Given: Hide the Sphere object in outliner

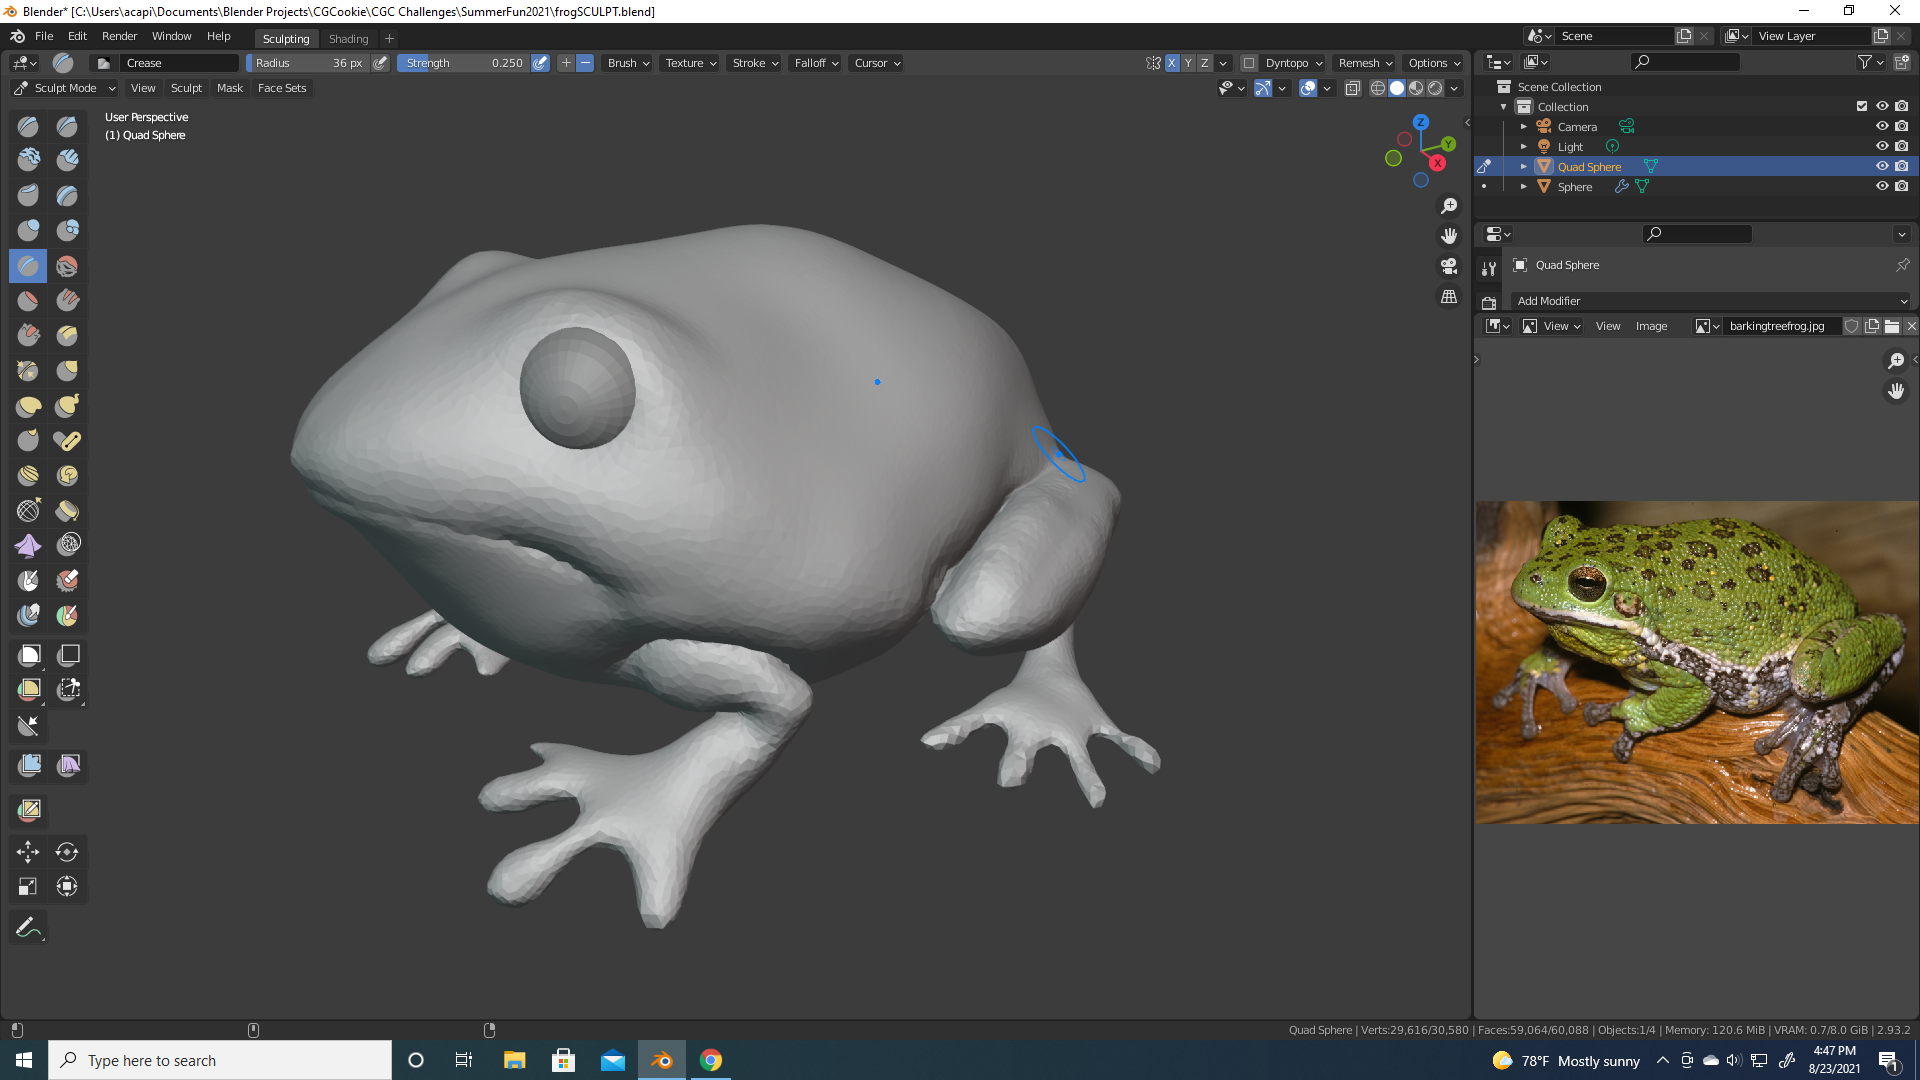Looking at the screenshot, I should 1881,187.
